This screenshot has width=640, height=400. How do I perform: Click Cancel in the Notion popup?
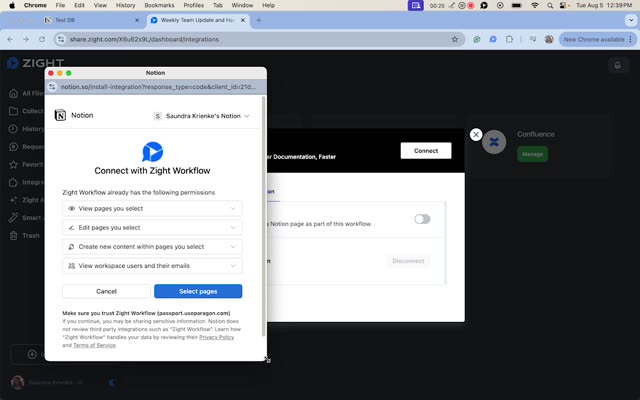[106, 291]
